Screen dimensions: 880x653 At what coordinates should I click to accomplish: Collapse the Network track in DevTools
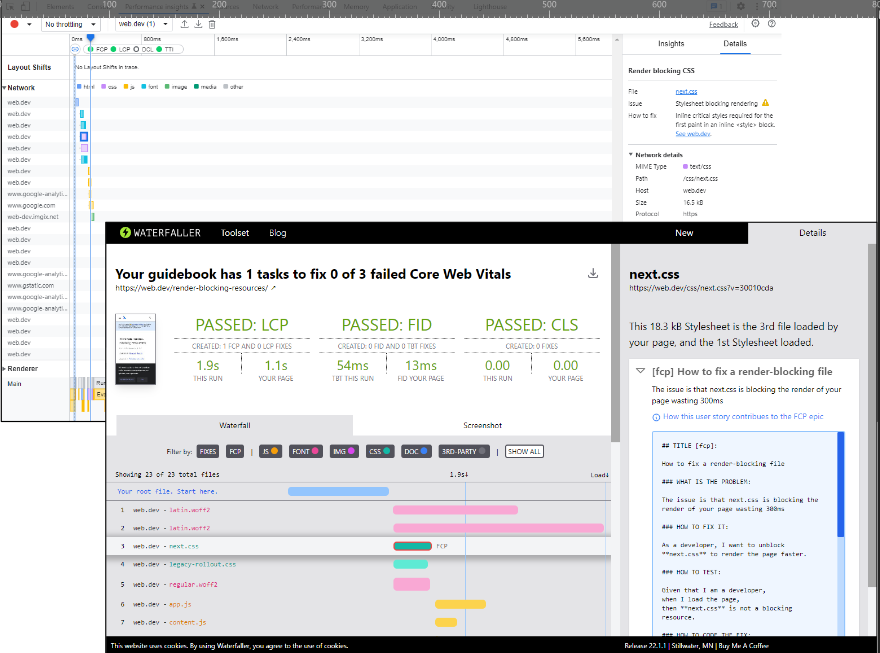click(4, 88)
